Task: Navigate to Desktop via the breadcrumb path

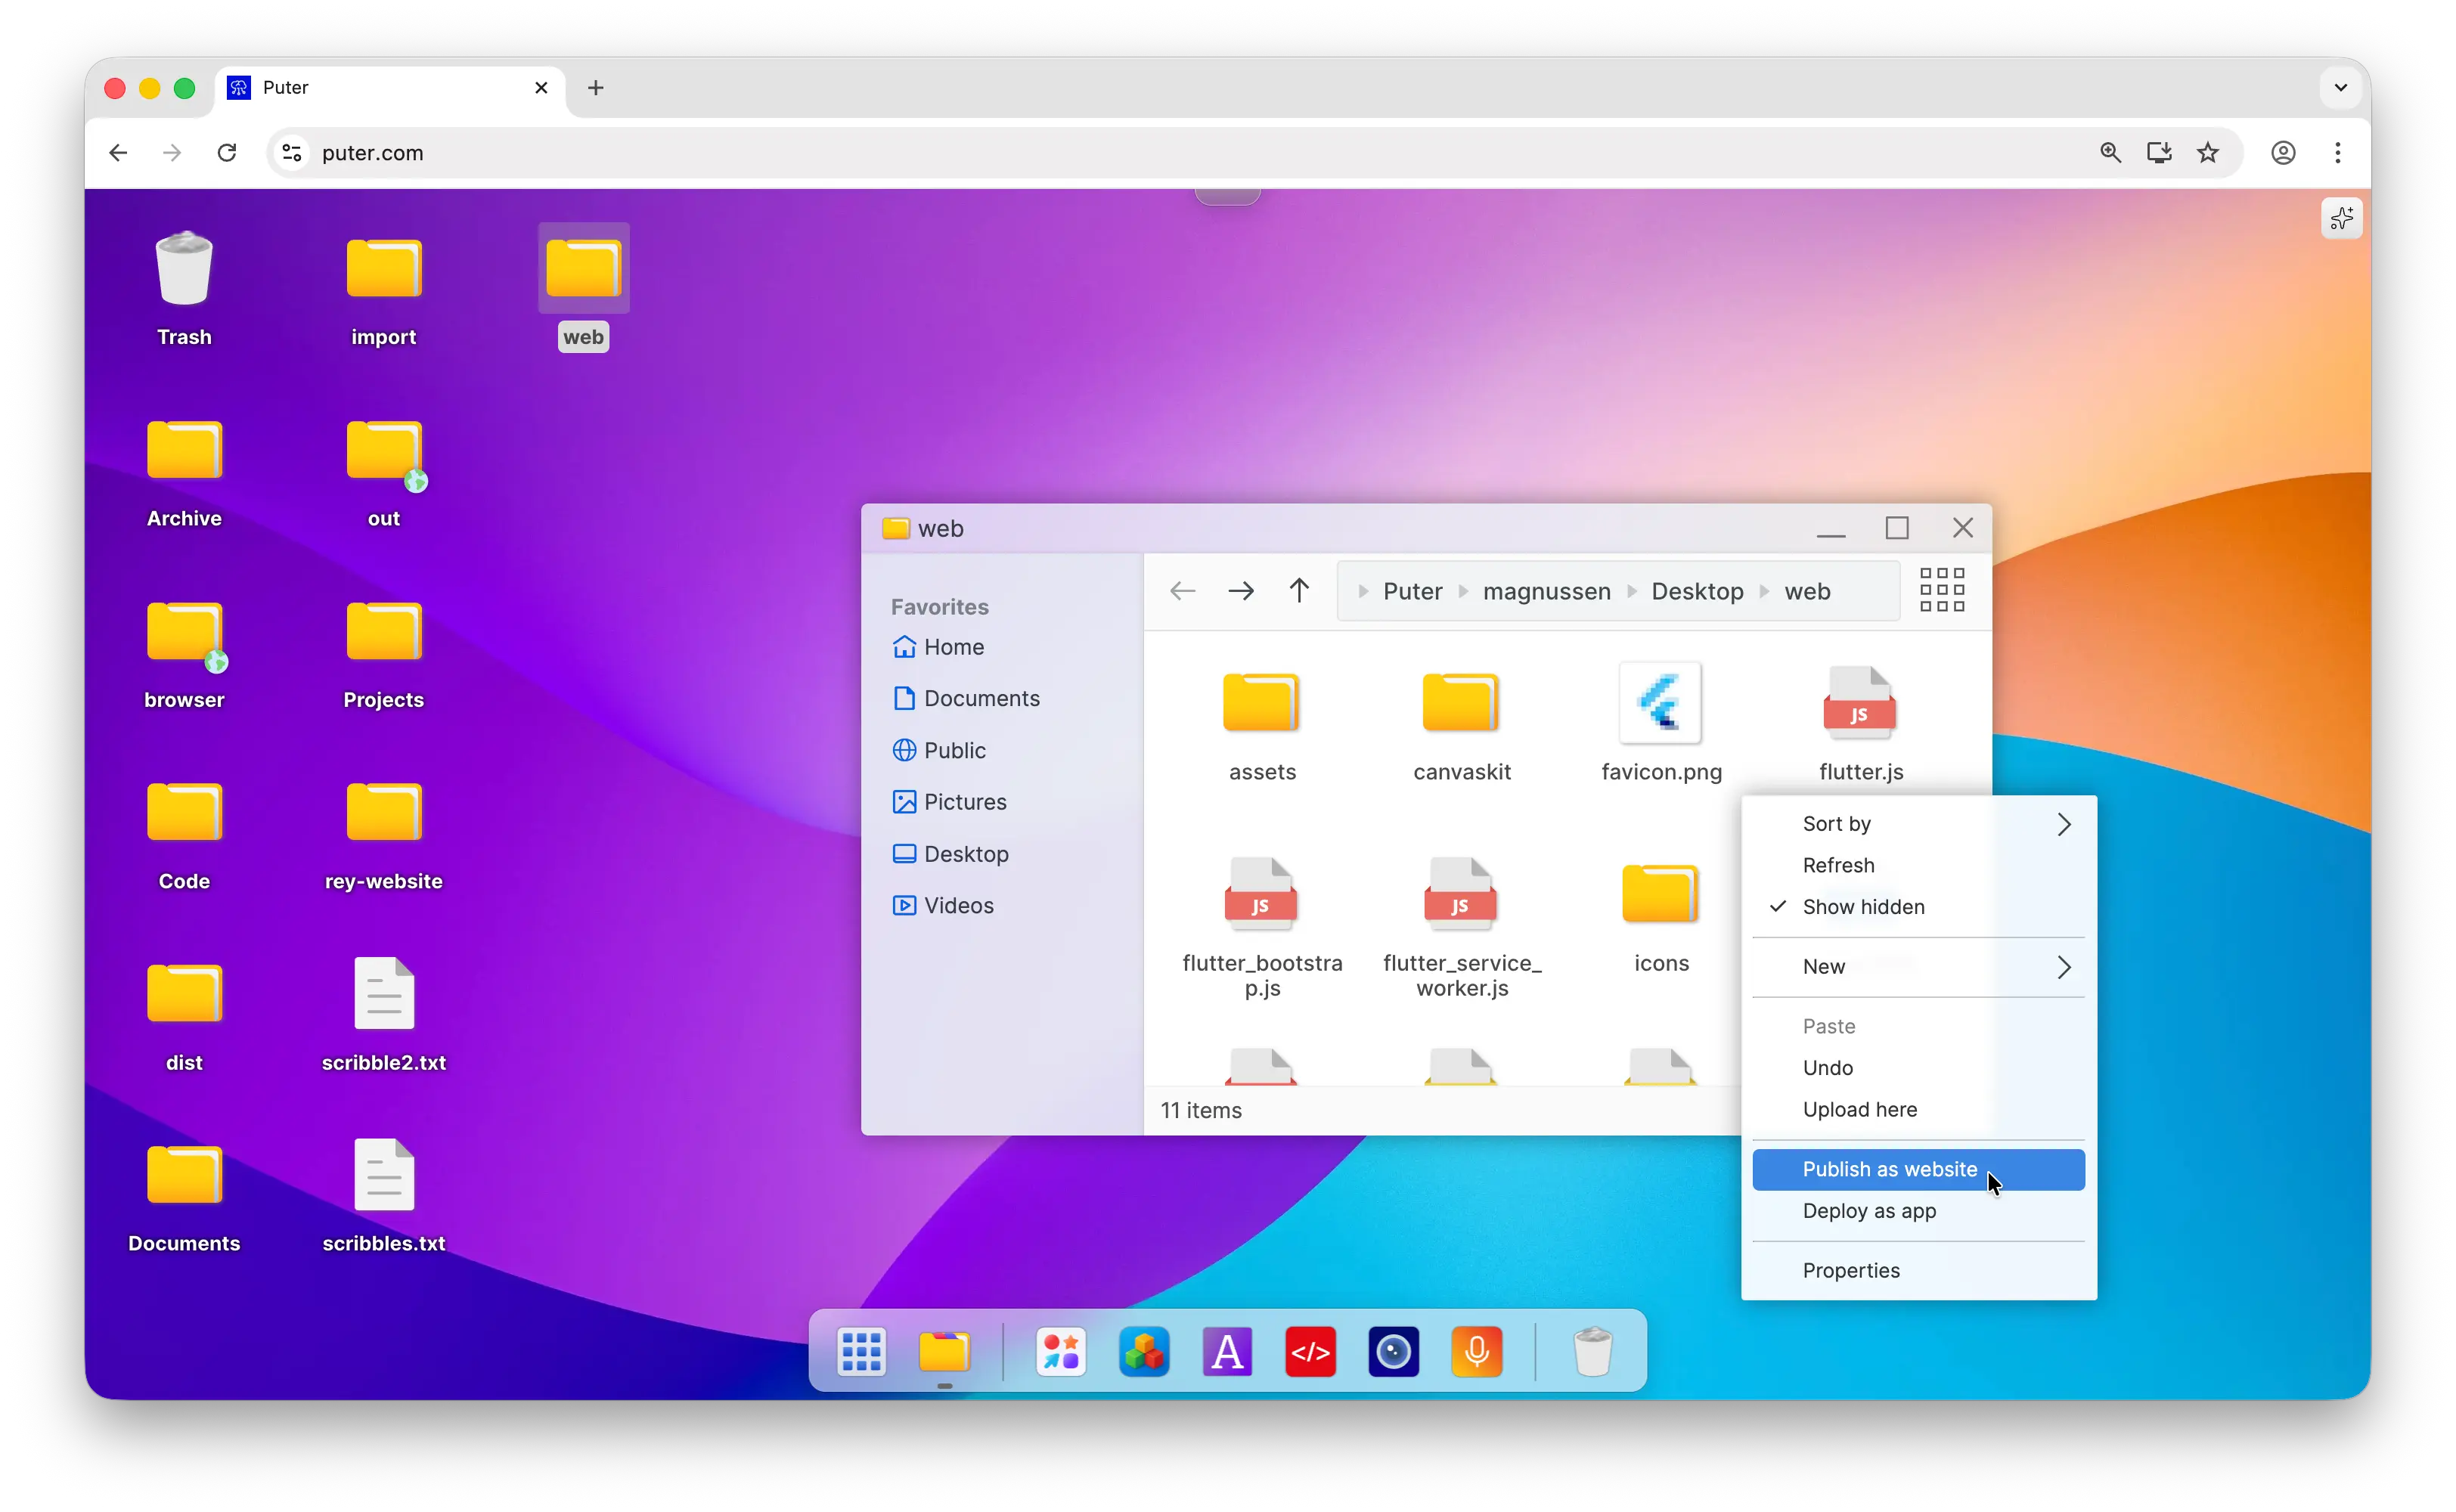Action: point(1697,591)
